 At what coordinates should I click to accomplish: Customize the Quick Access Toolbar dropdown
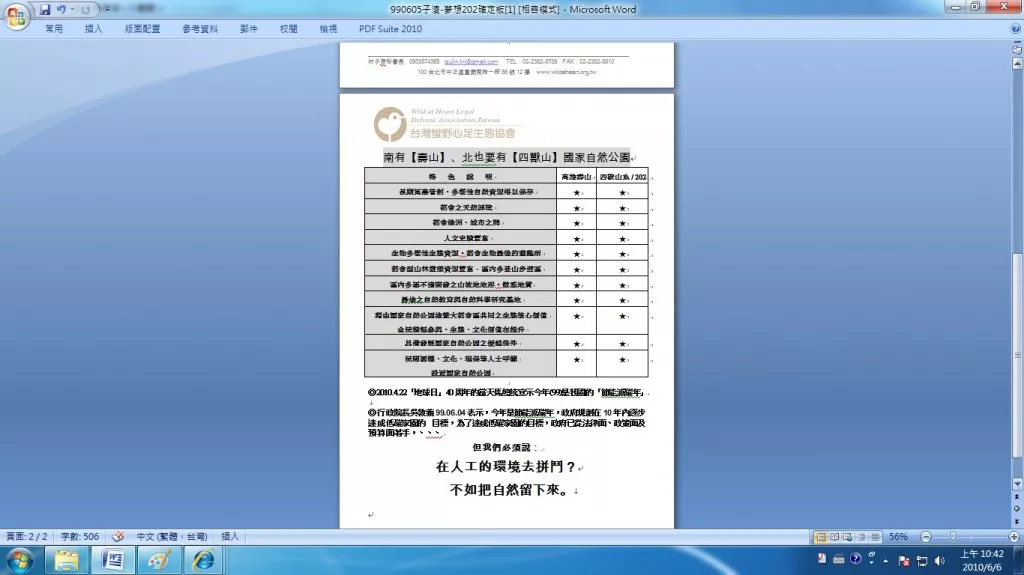[107, 9]
